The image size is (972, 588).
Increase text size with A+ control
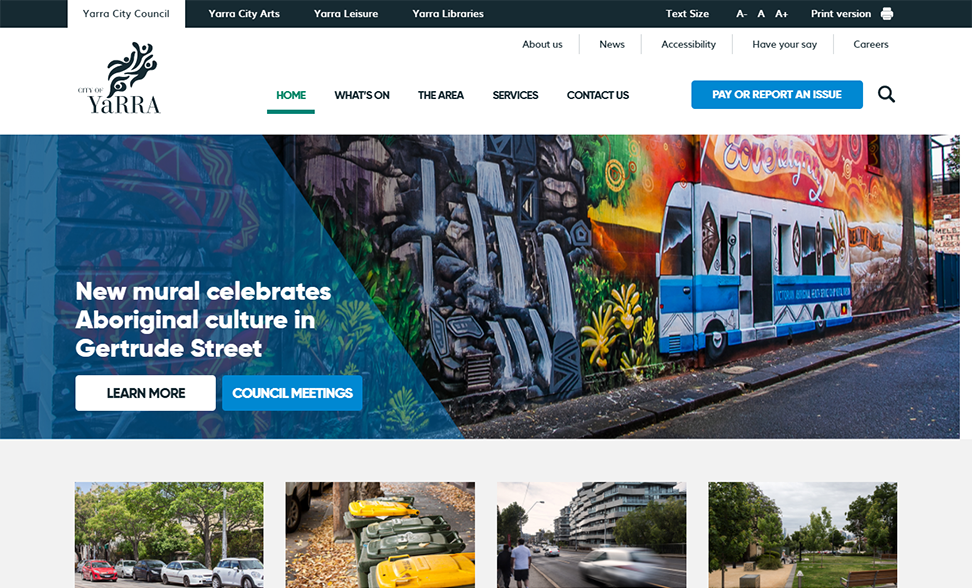[x=781, y=14]
